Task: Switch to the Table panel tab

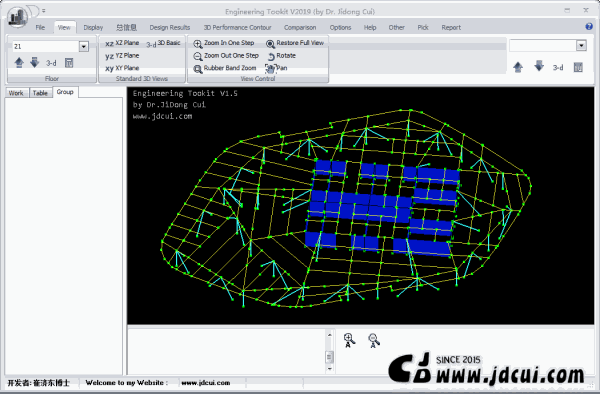Action: pyautogui.click(x=40, y=93)
